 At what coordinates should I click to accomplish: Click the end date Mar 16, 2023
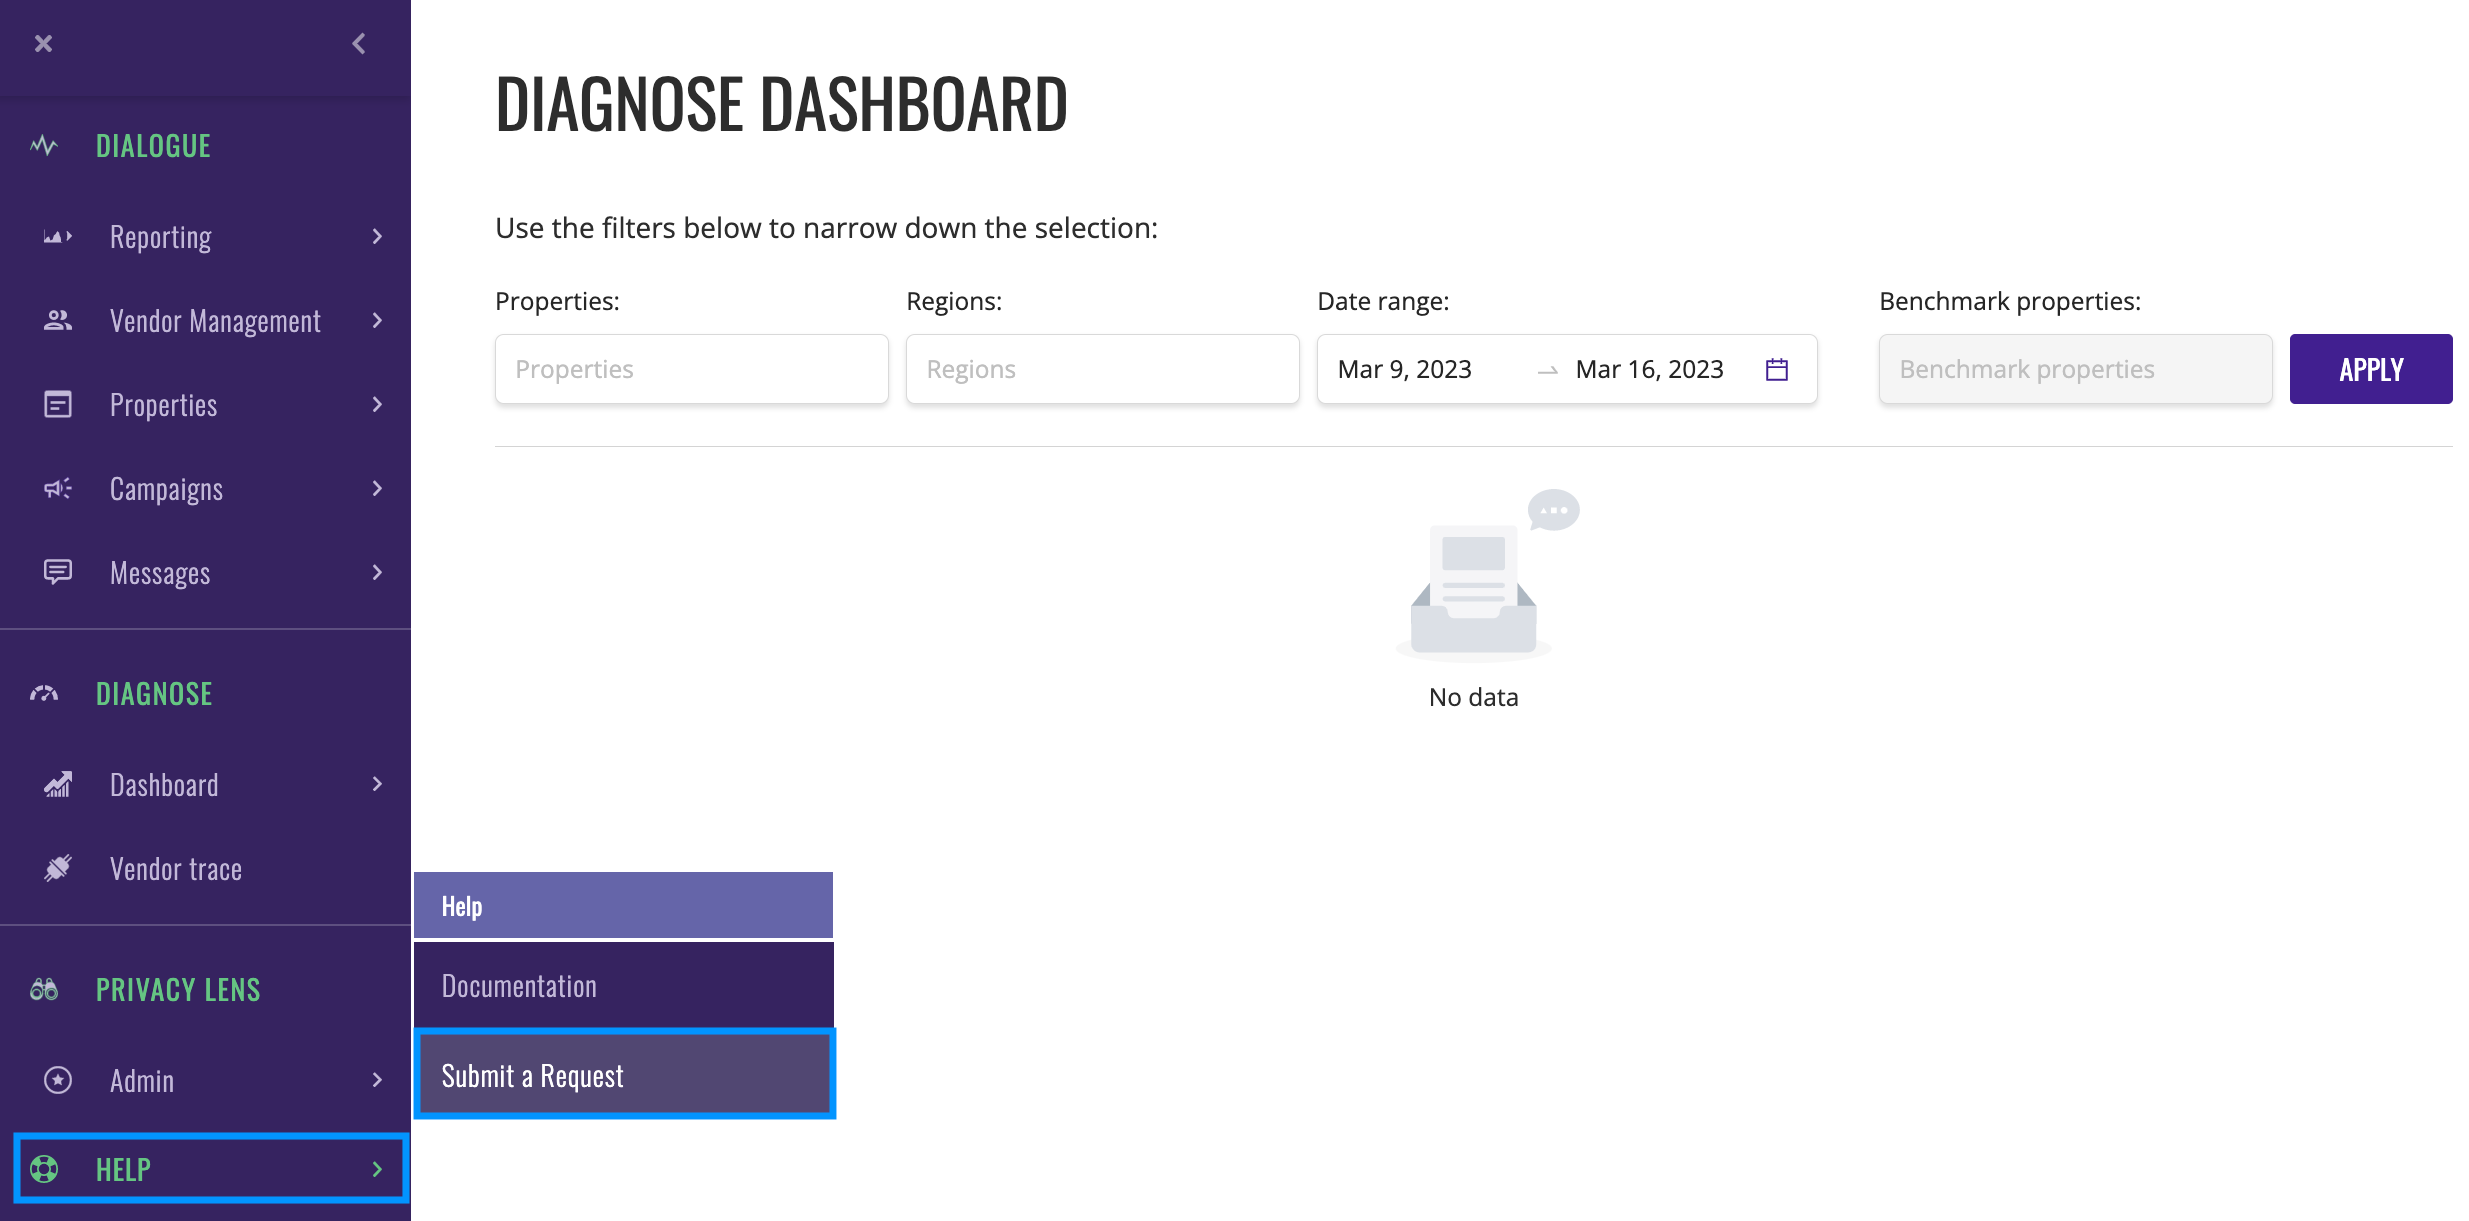1650,370
